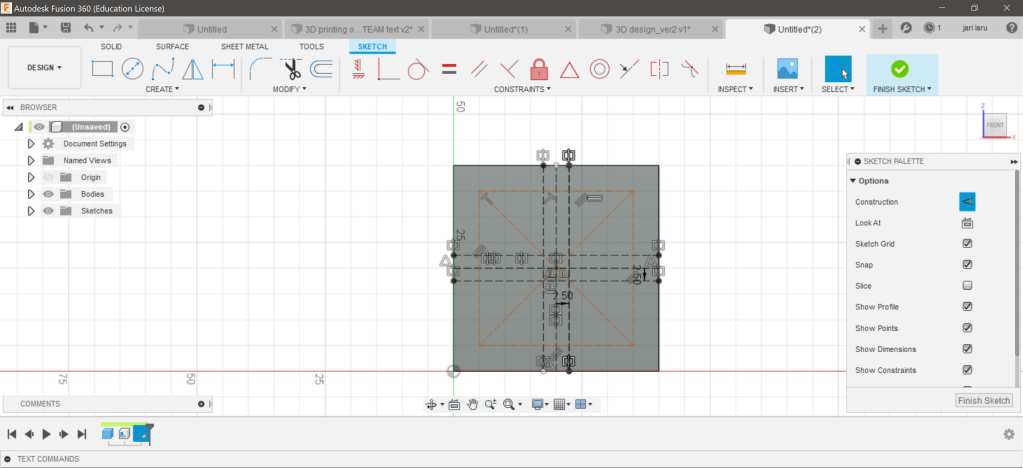
Task: Open the Measure tool under Inspect
Action: (737, 69)
